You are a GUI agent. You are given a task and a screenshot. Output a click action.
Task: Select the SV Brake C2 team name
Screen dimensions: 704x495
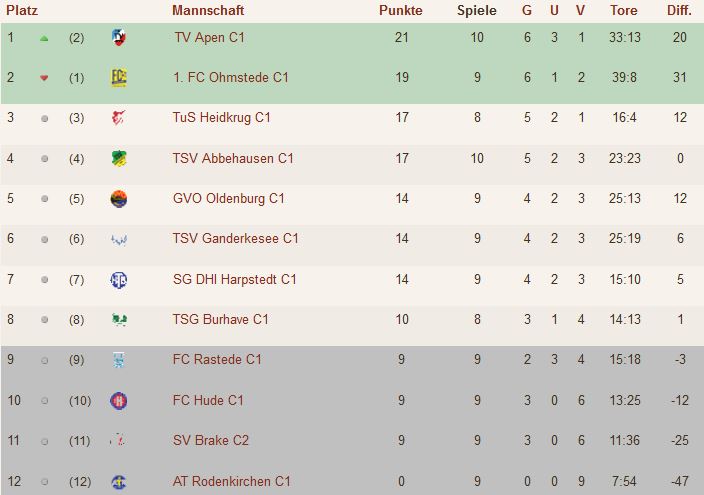211,440
